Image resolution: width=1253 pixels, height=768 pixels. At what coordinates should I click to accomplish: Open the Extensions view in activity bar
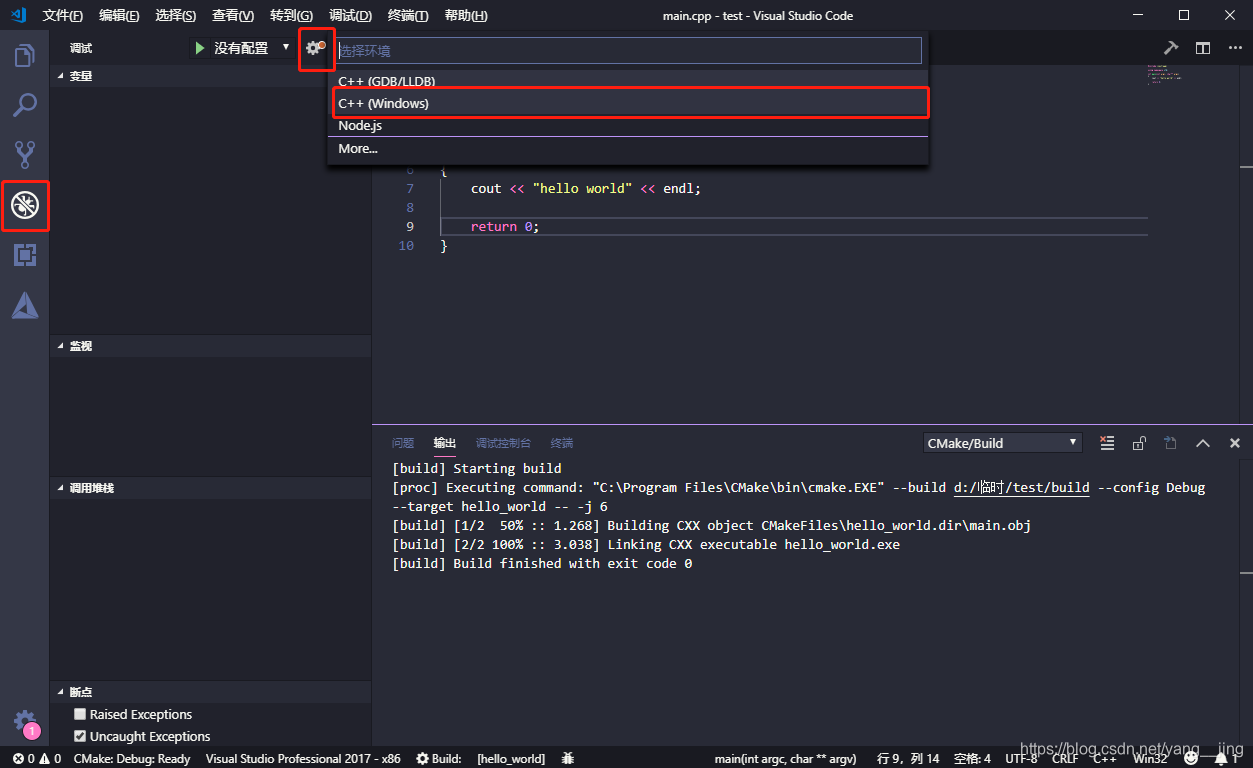(x=25, y=255)
